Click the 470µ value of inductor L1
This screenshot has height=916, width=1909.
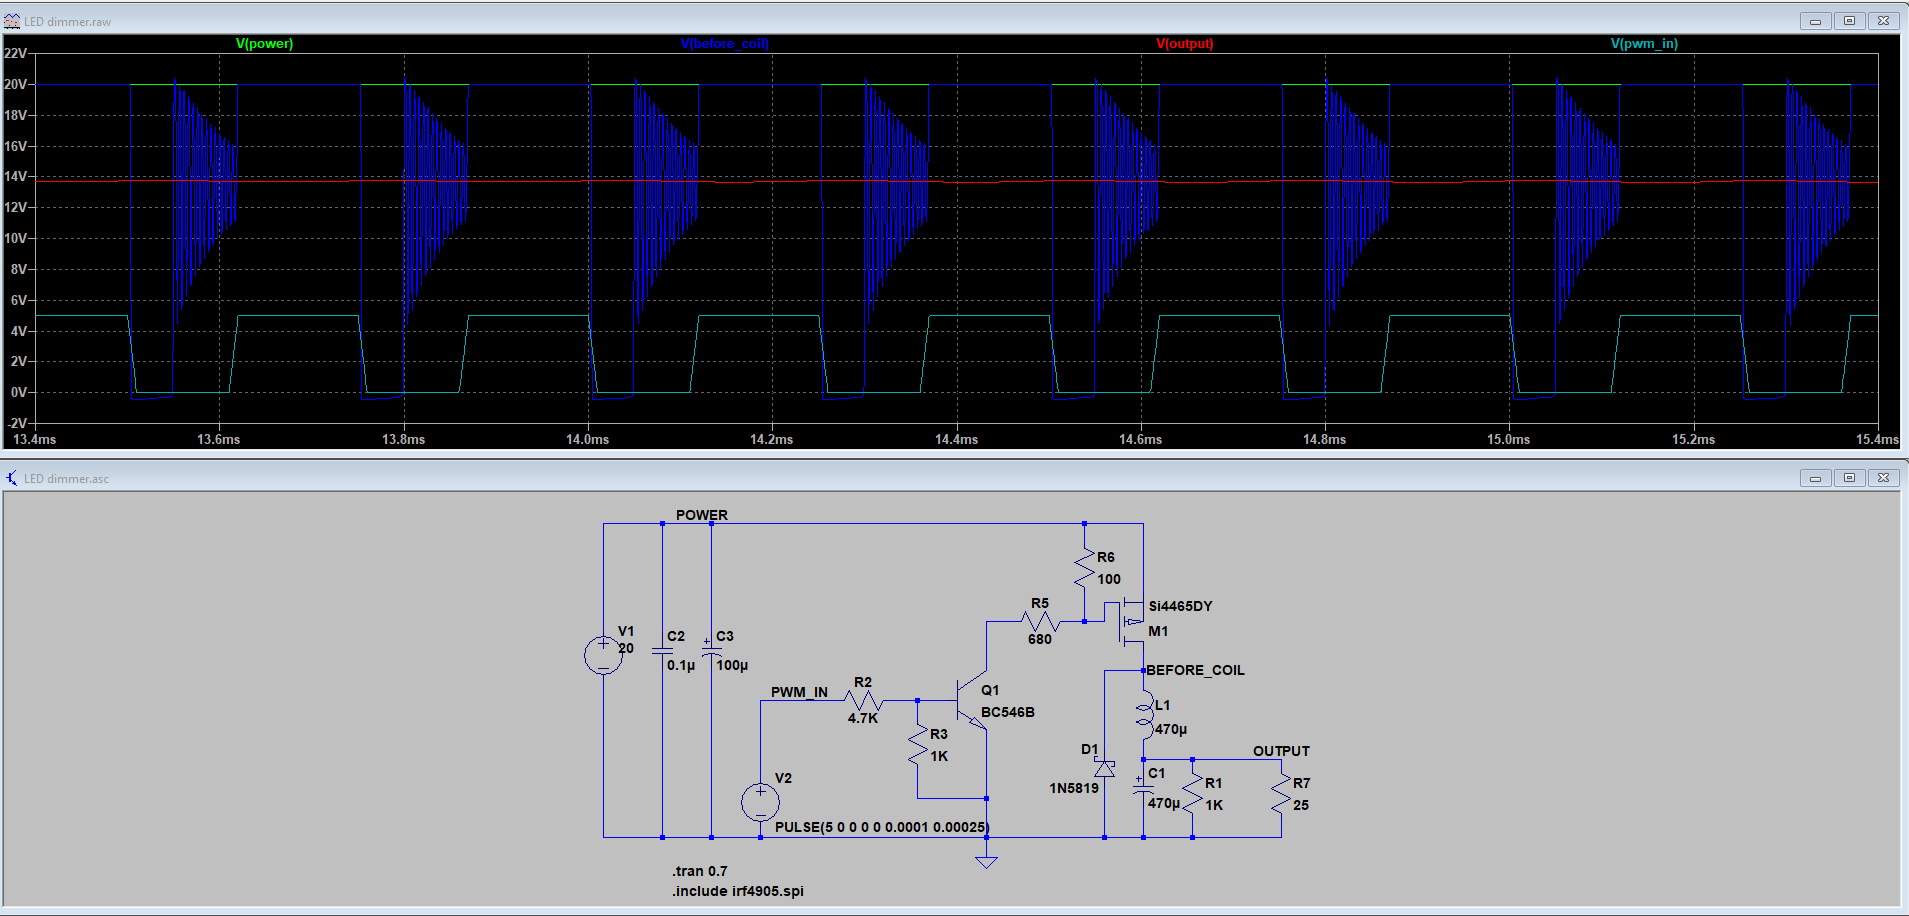(1171, 729)
